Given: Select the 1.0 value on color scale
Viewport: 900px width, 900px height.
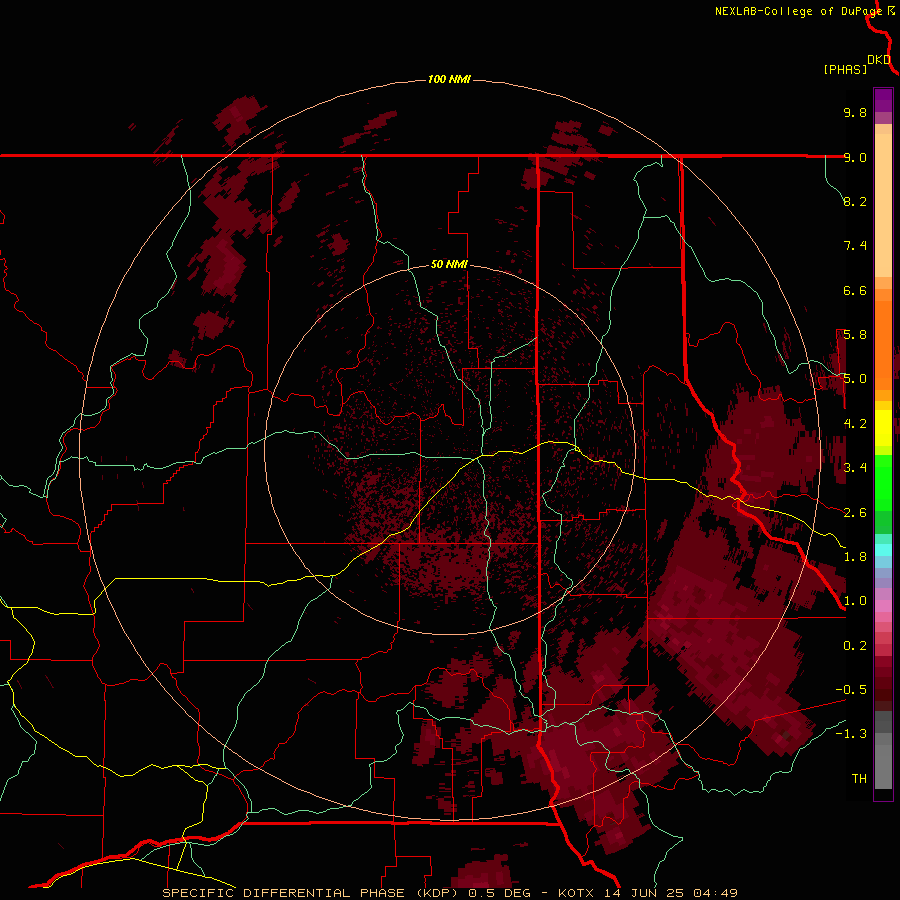Looking at the screenshot, I should coord(855,601).
